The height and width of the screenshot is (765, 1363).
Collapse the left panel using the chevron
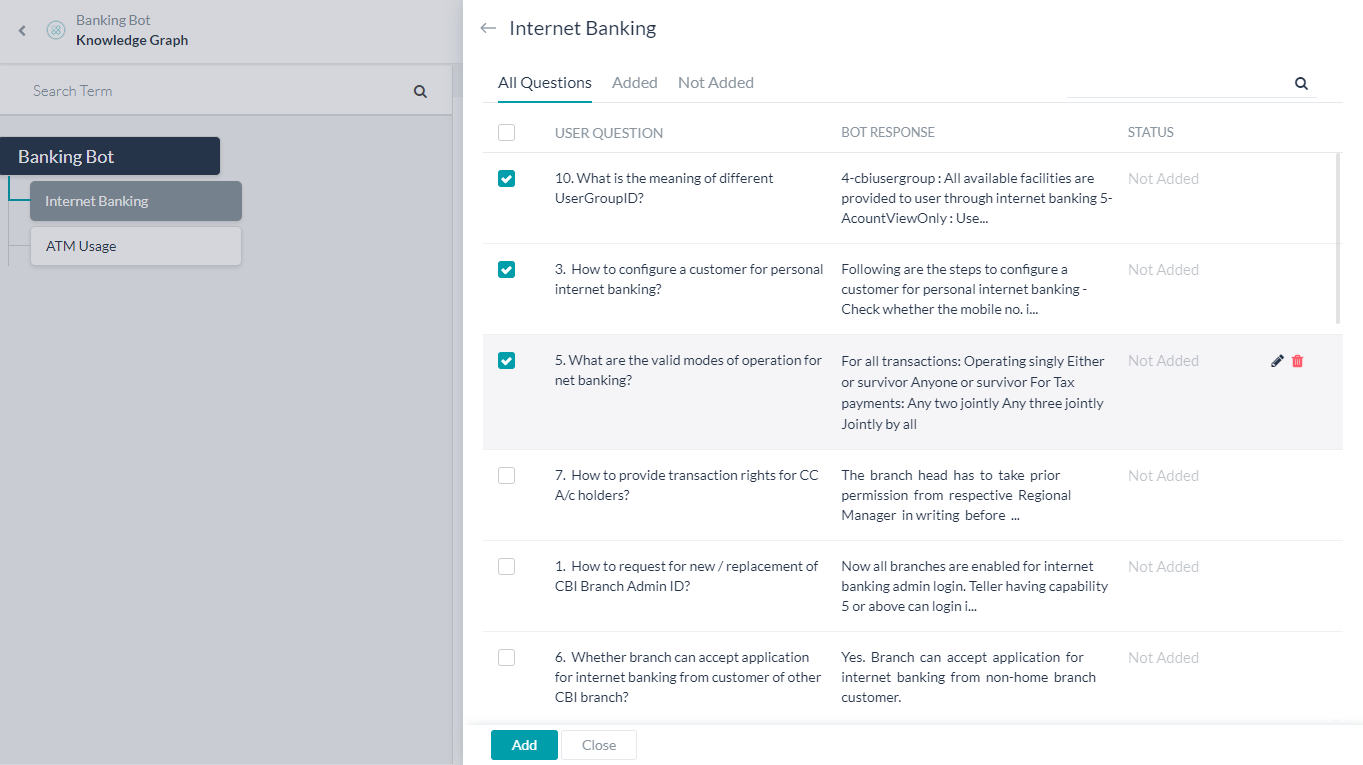(21, 30)
